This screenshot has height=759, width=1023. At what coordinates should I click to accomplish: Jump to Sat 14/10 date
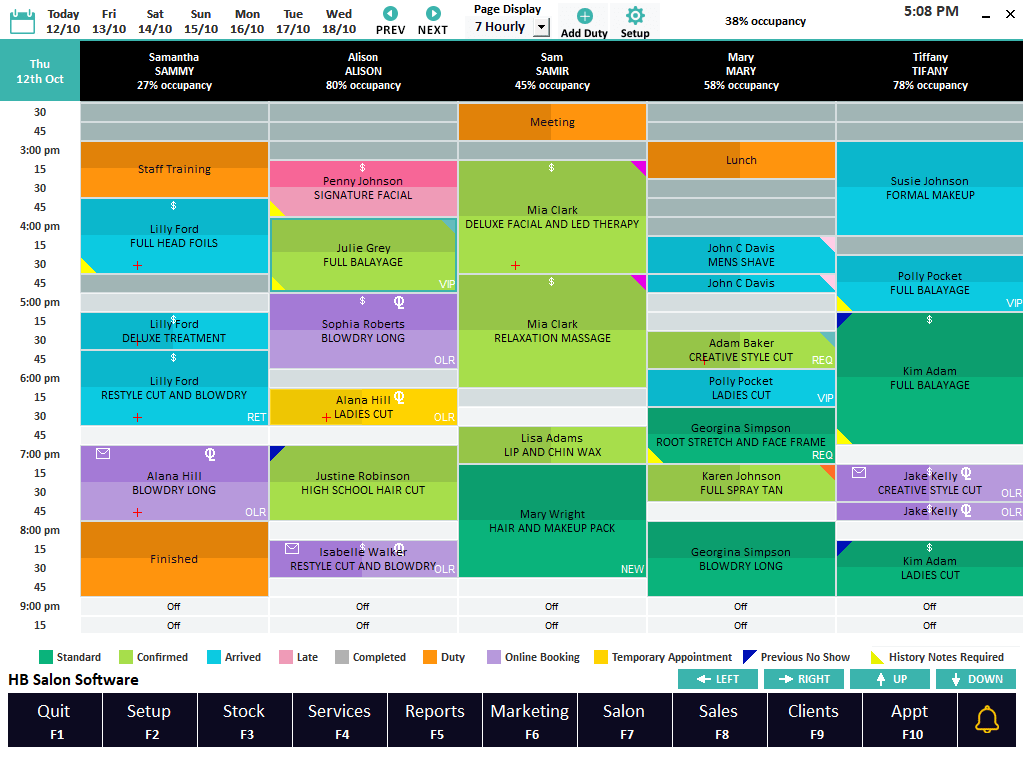click(155, 21)
